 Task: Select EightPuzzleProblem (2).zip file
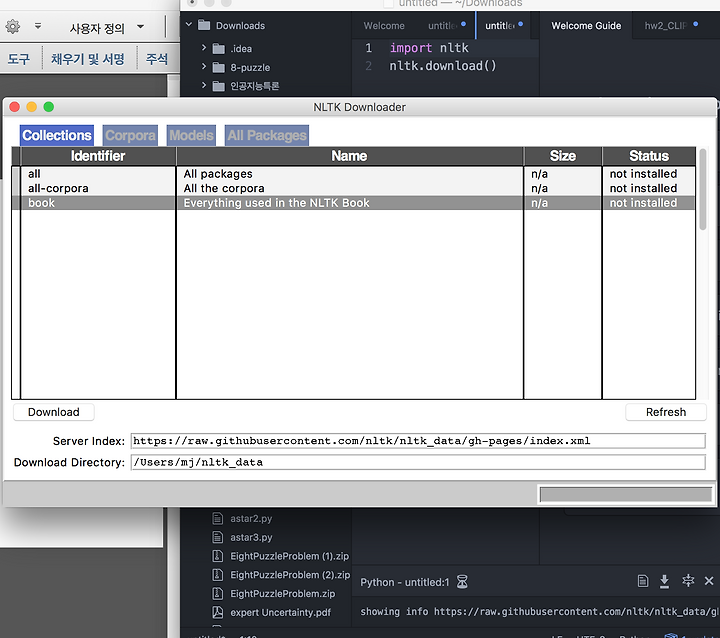click(x=290, y=575)
